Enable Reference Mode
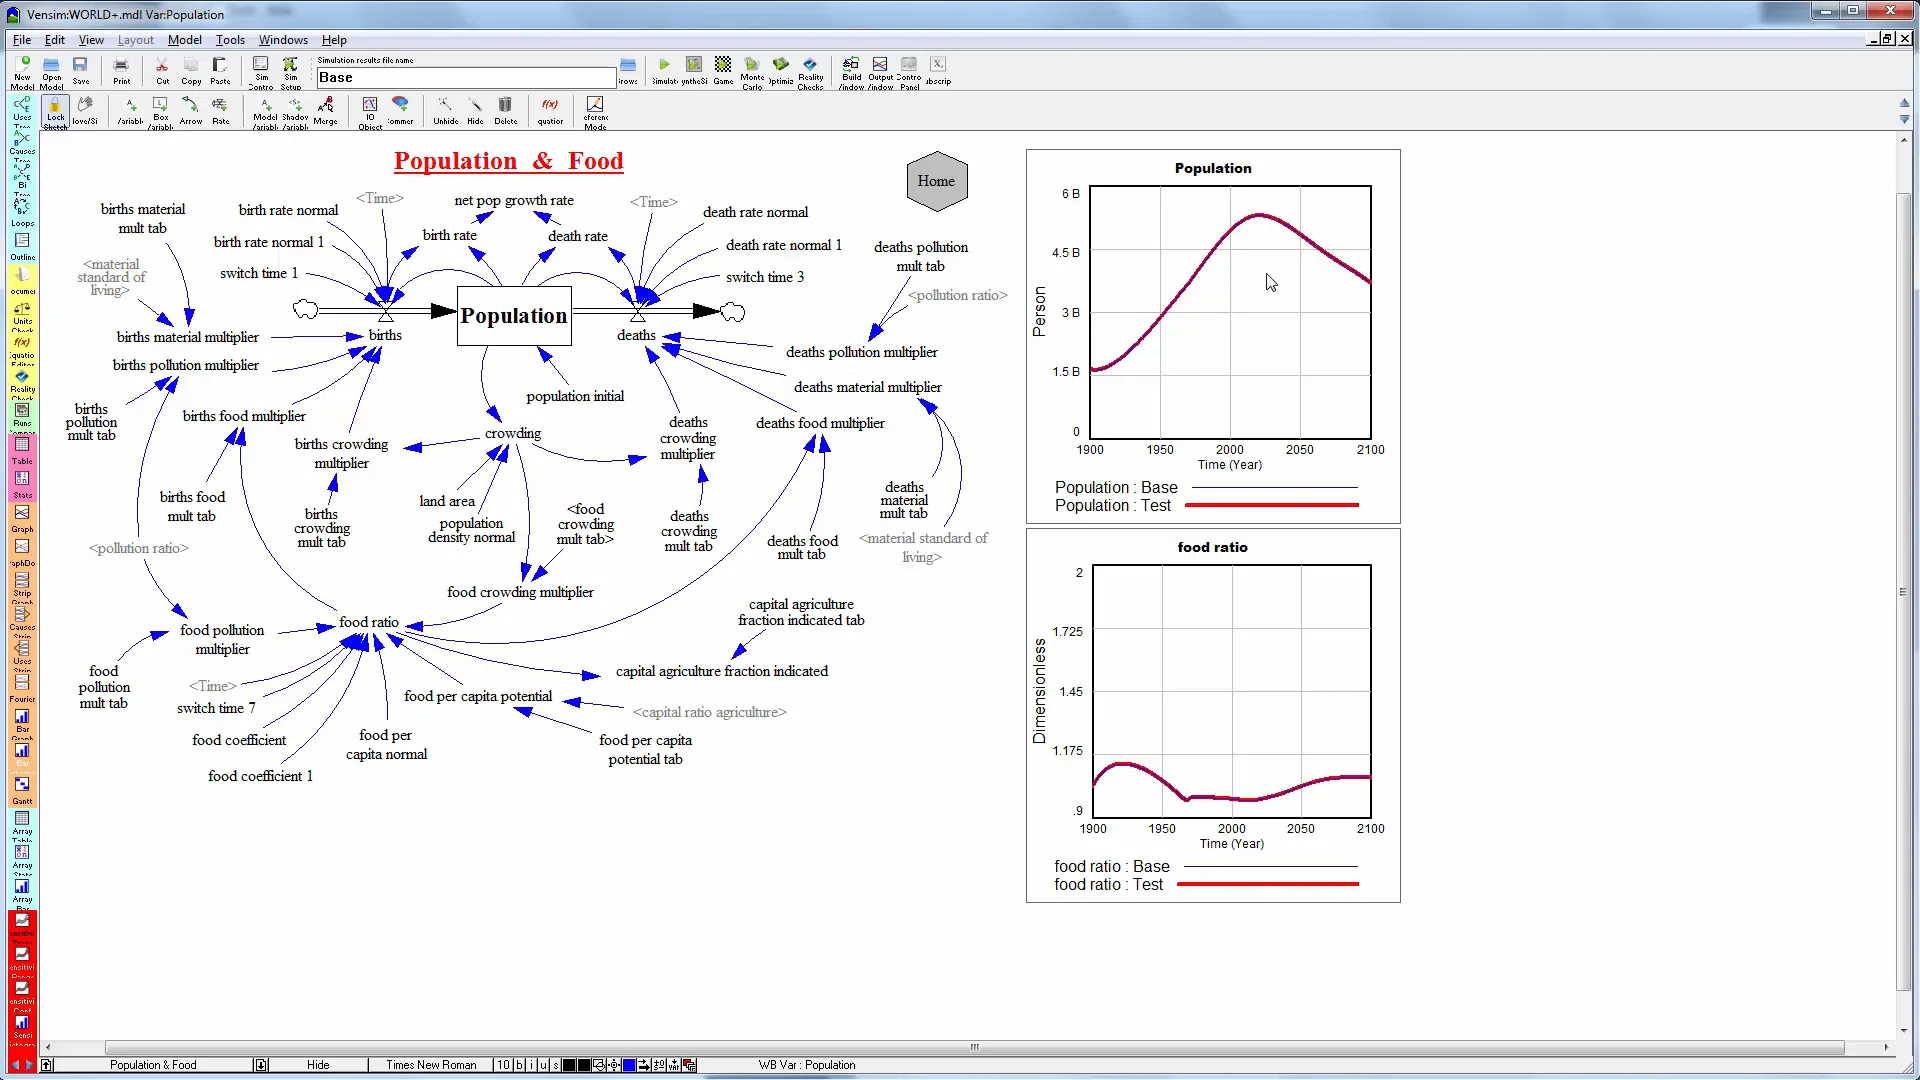The image size is (1920, 1080). (x=595, y=110)
